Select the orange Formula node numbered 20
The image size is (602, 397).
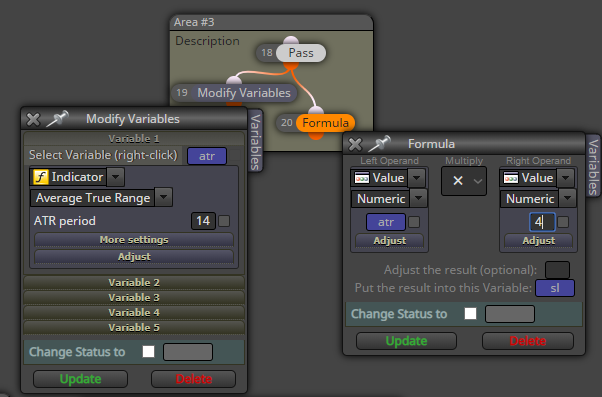click(325, 123)
